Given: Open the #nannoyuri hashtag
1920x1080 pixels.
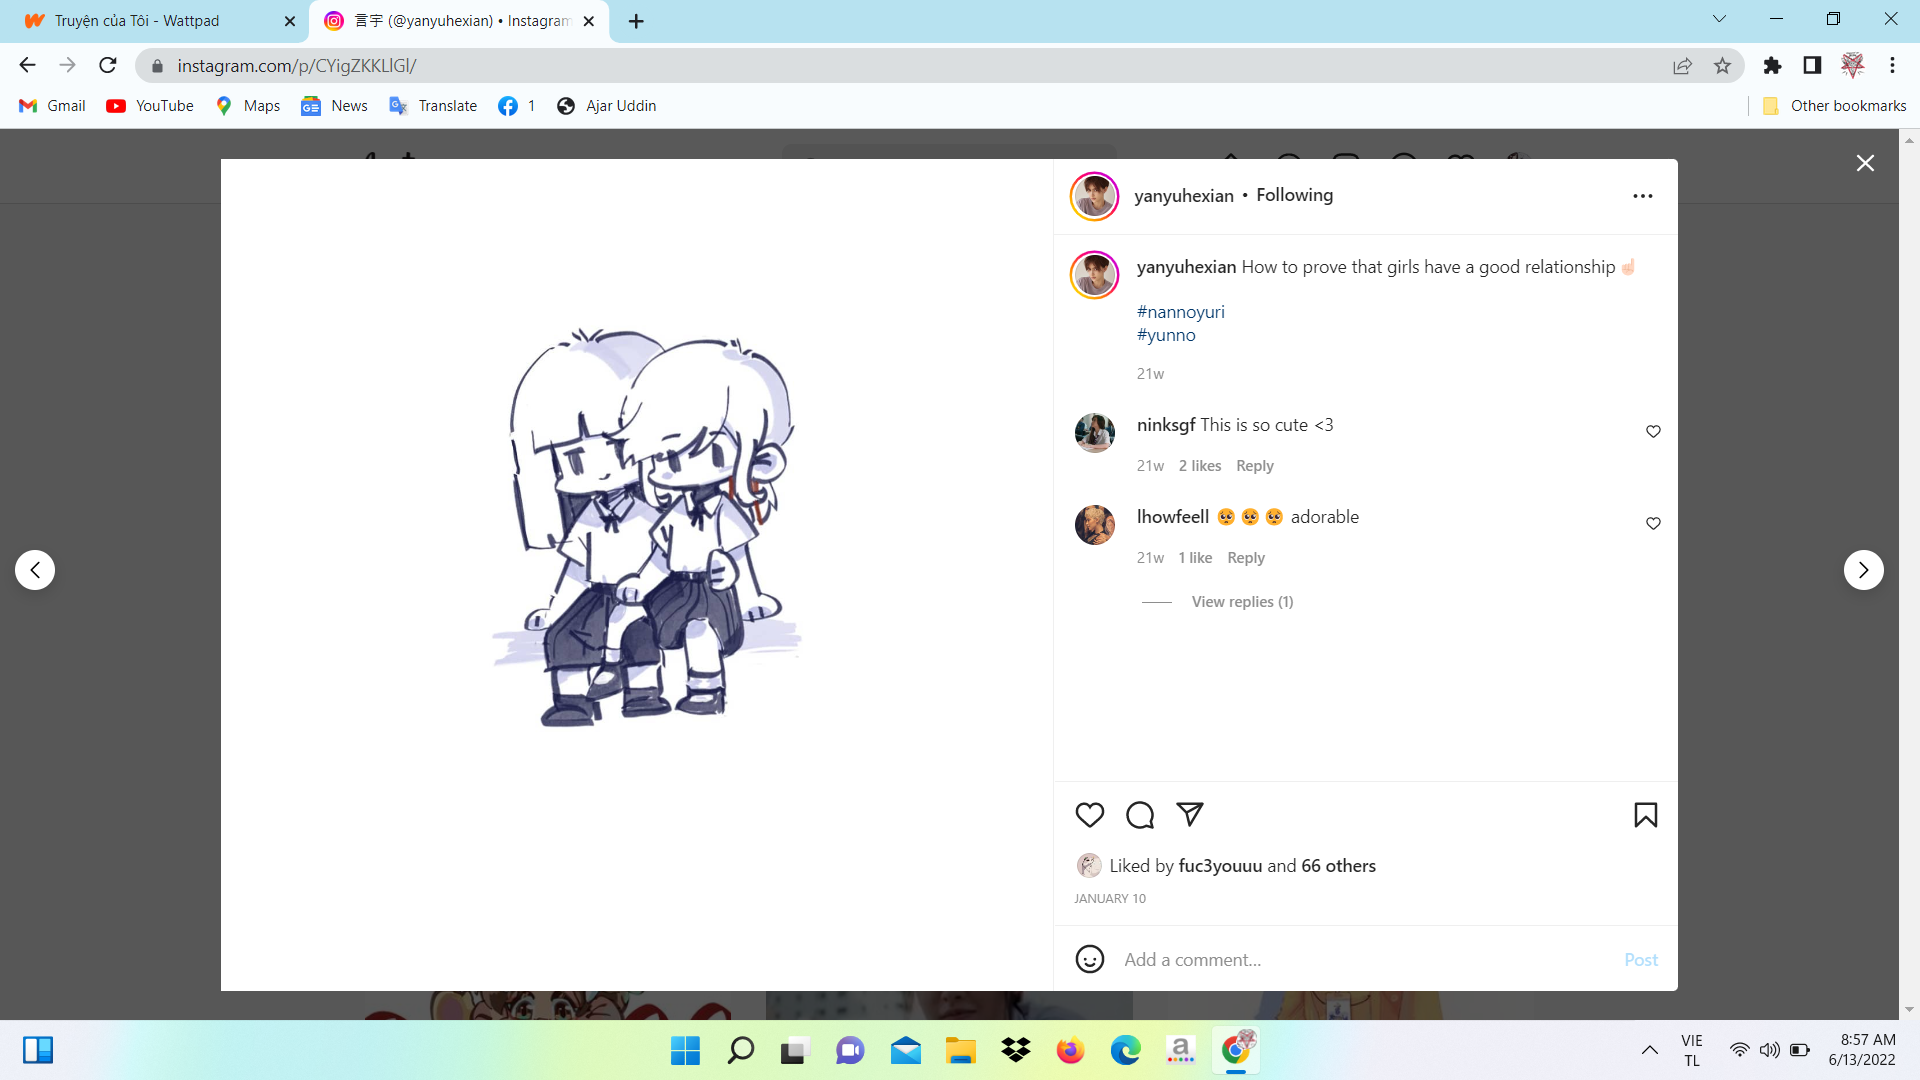Looking at the screenshot, I should (1180, 312).
